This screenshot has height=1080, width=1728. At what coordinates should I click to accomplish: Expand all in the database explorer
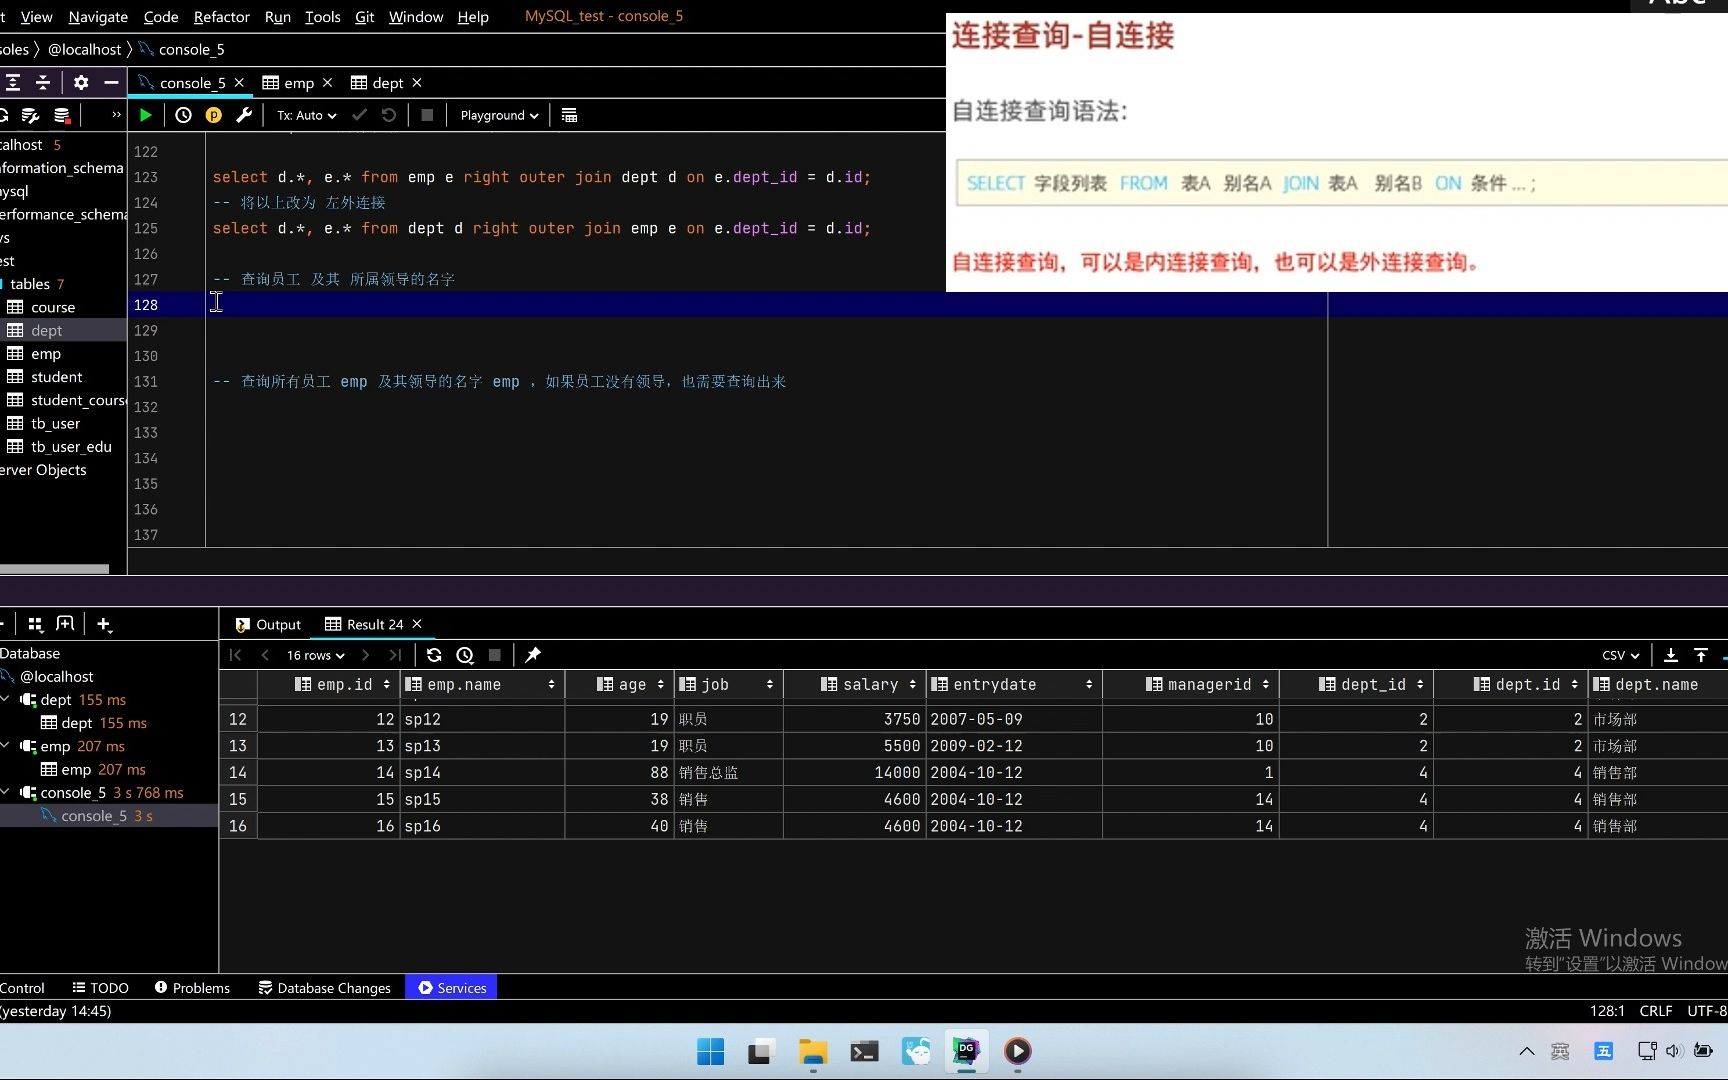click(x=13, y=82)
